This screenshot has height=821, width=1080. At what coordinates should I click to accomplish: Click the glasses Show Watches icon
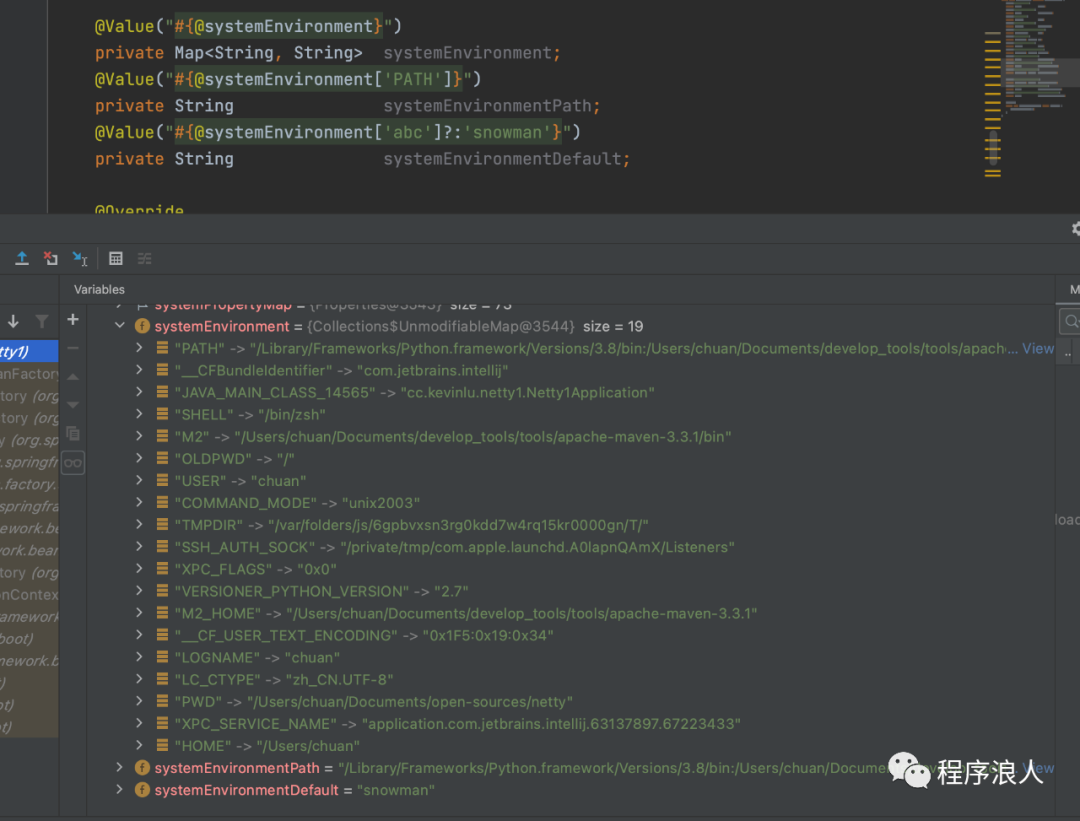tap(73, 462)
